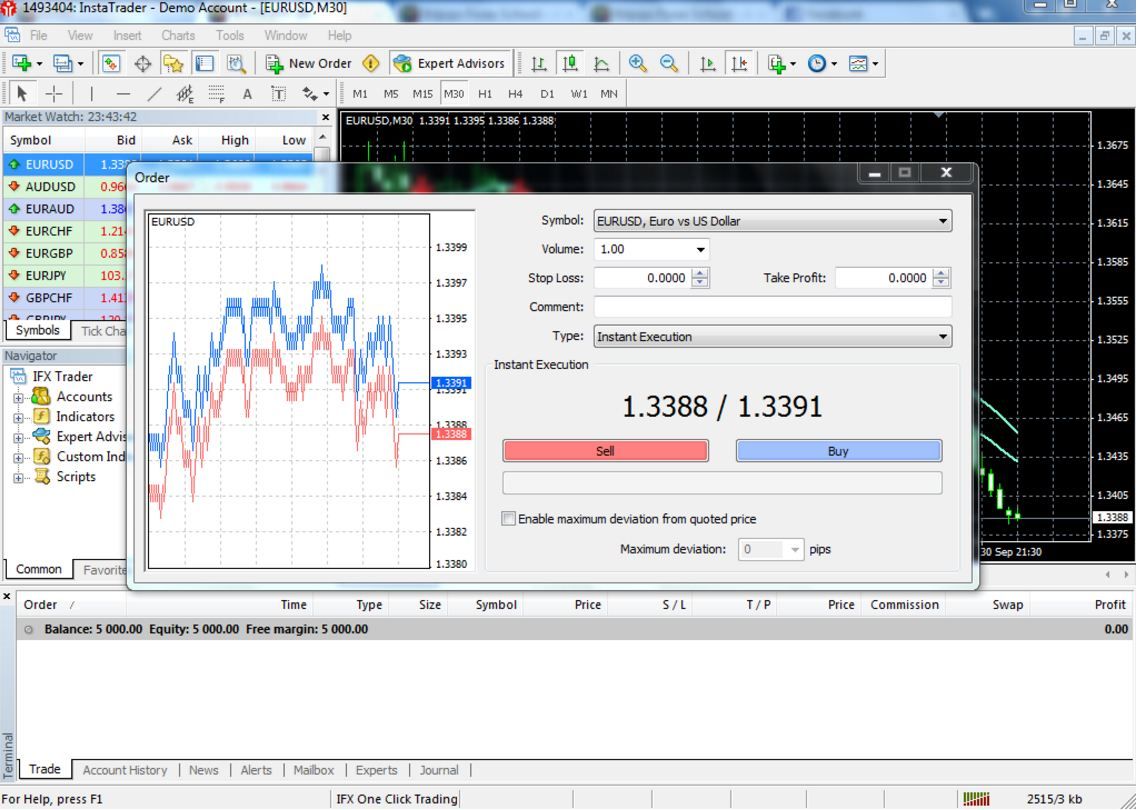Switch to Account History tab
The width and height of the screenshot is (1138, 810).
(125, 770)
